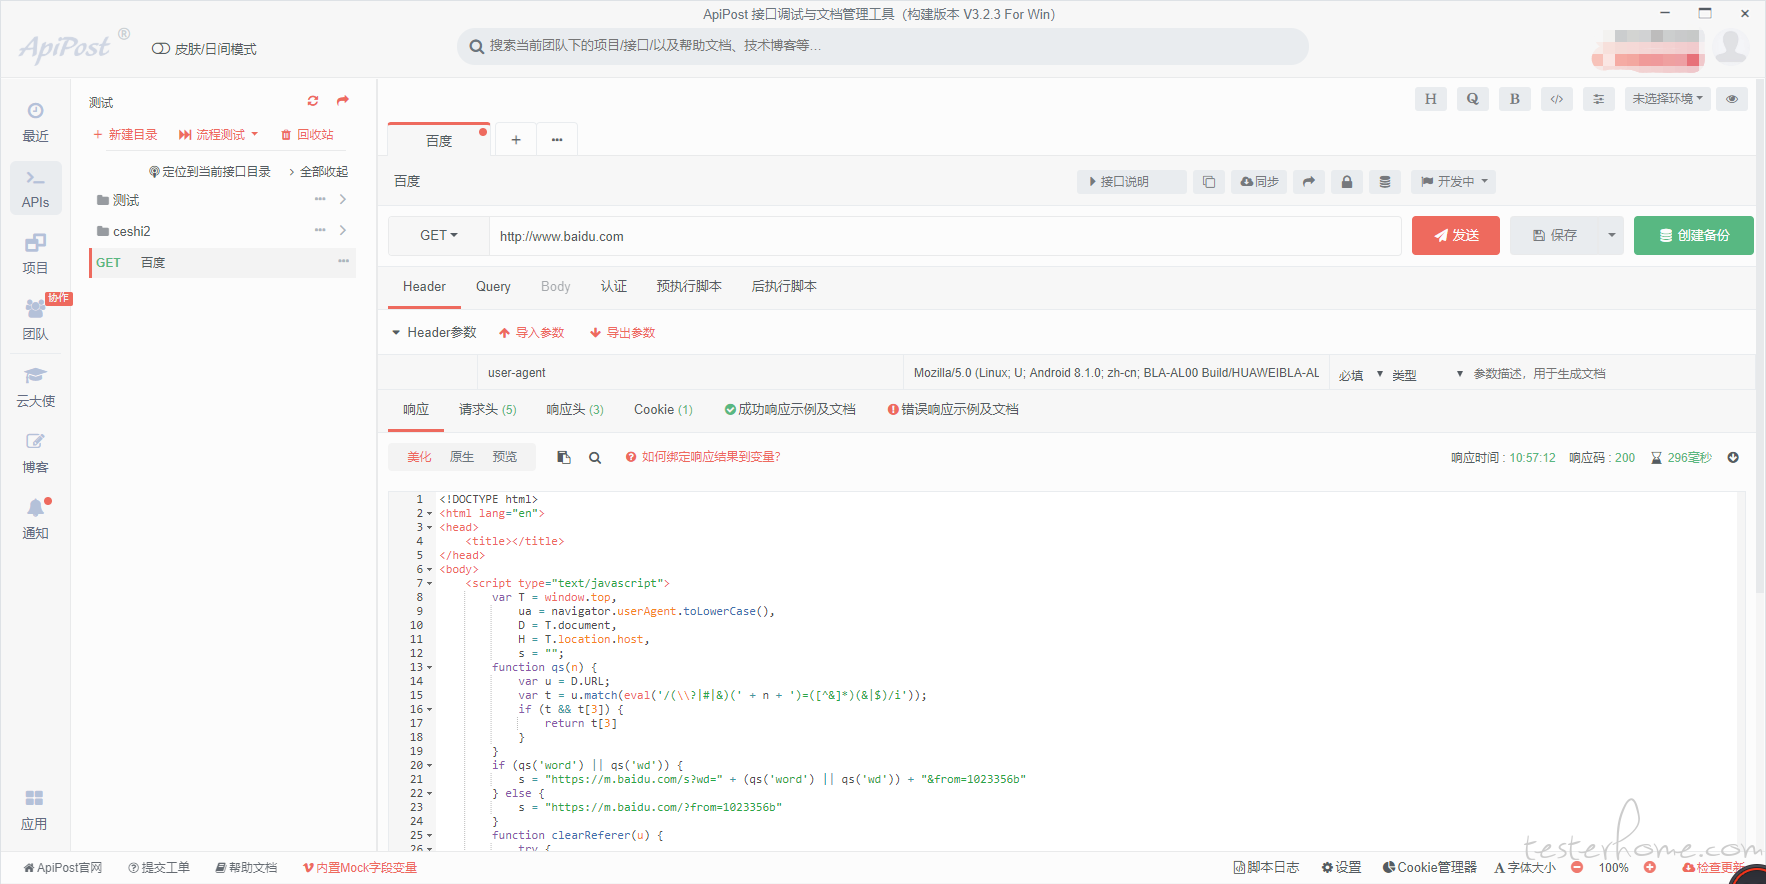1766x884 pixels.
Task: Click the lock icon for the 百度 interface
Action: tap(1346, 182)
